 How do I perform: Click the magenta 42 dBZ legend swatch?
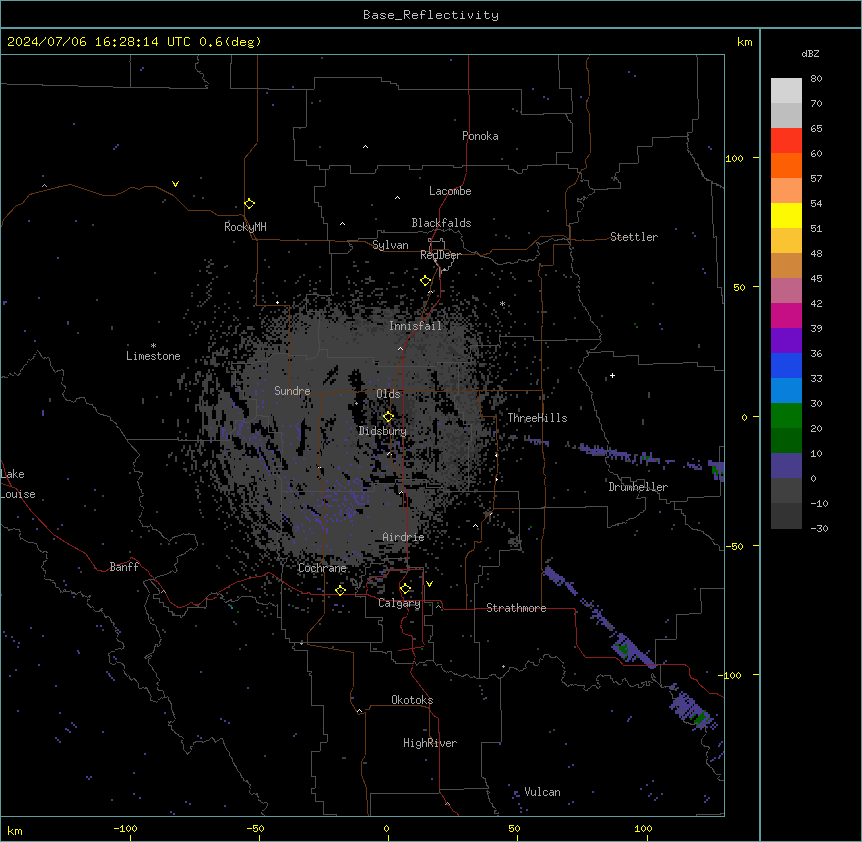(x=786, y=316)
